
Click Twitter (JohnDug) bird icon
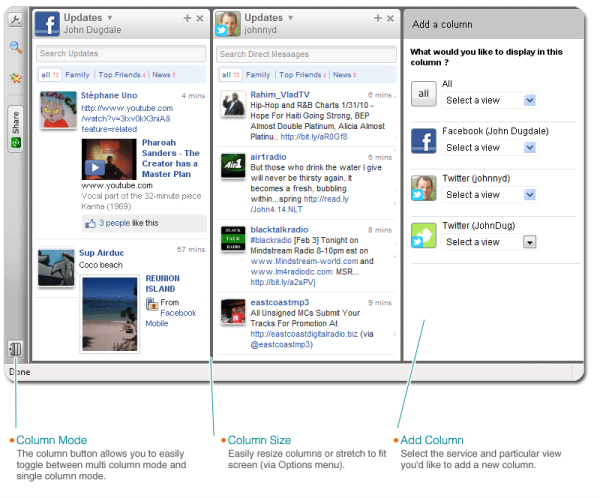(424, 235)
